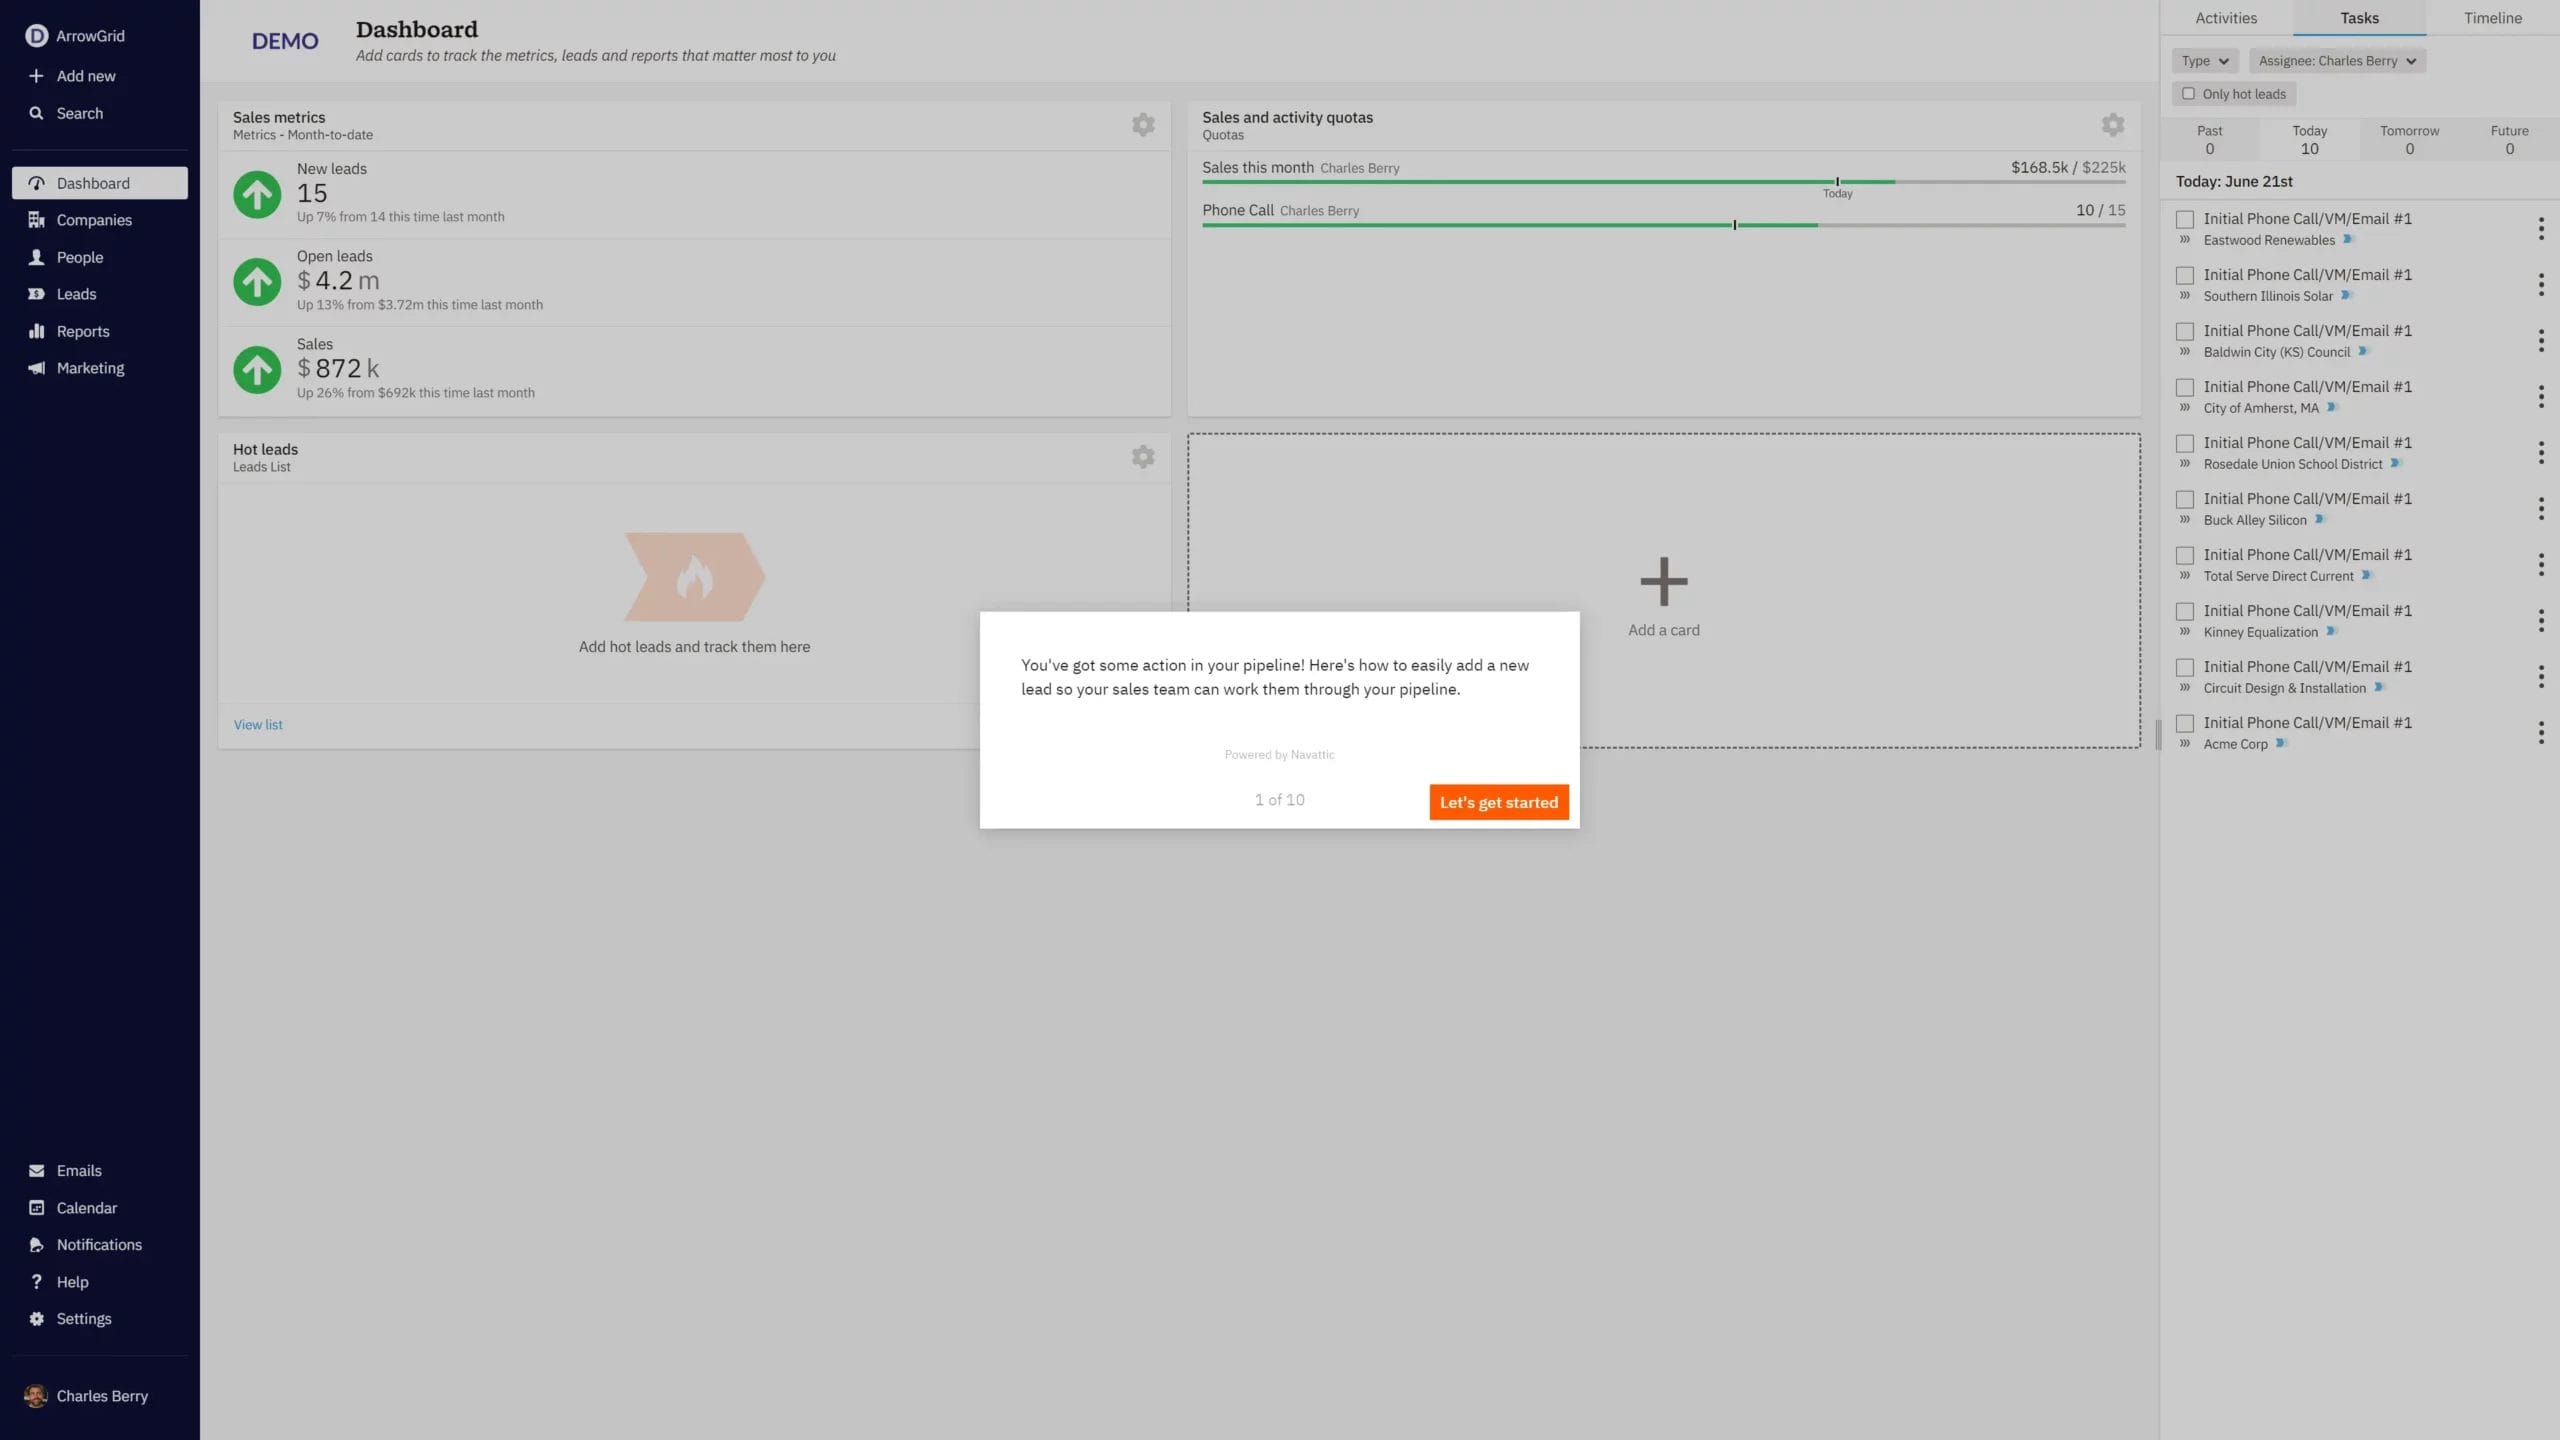Switch to the Activities tab
Viewport: 2560px width, 1440px height.
click(2224, 17)
